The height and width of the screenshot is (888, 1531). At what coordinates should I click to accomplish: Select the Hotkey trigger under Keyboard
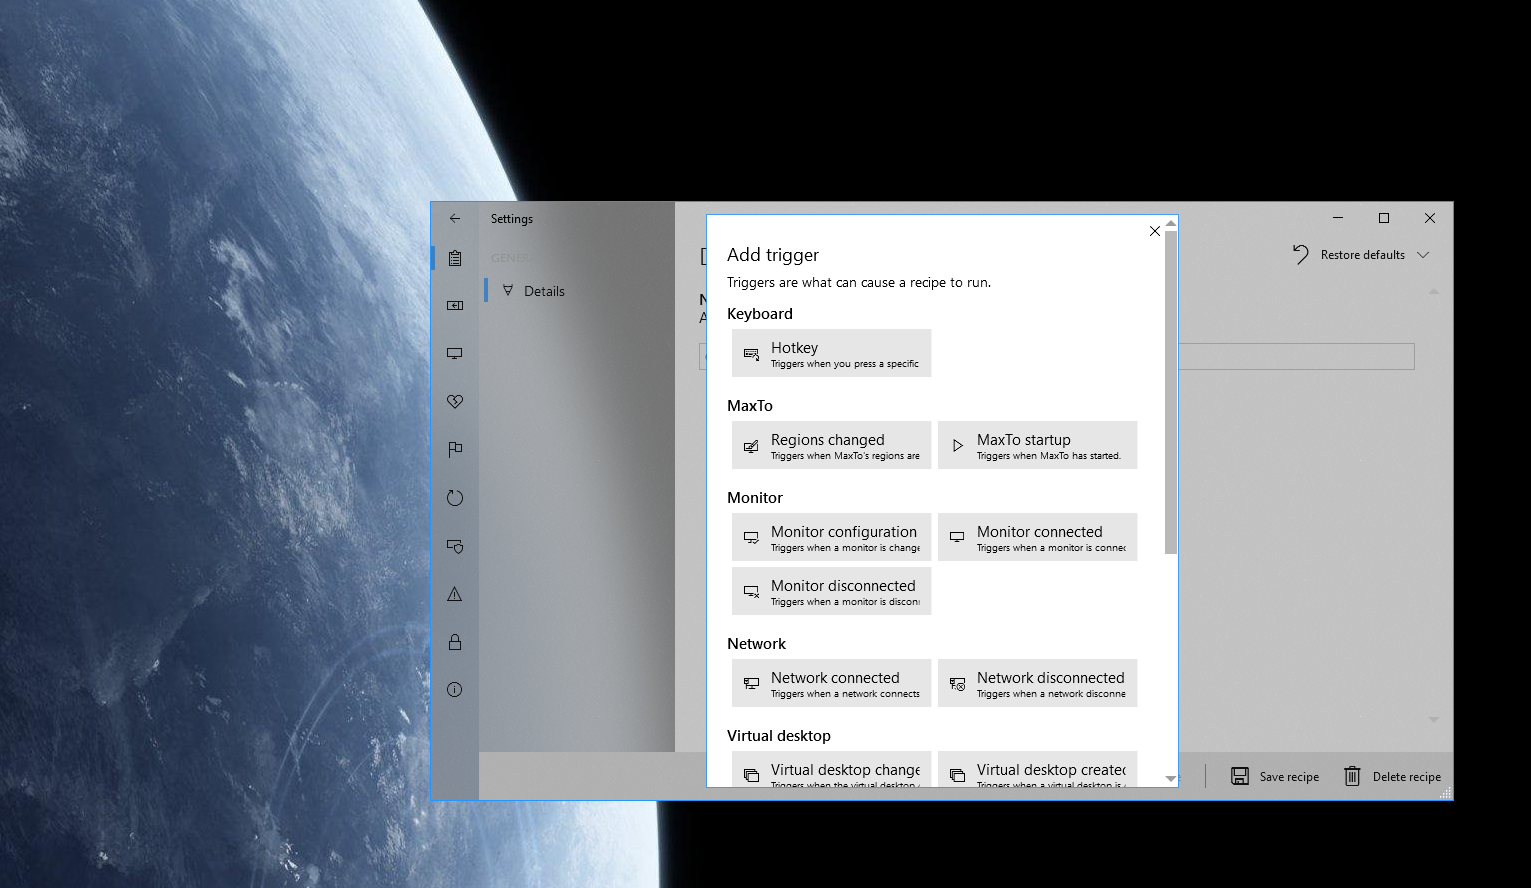[831, 353]
